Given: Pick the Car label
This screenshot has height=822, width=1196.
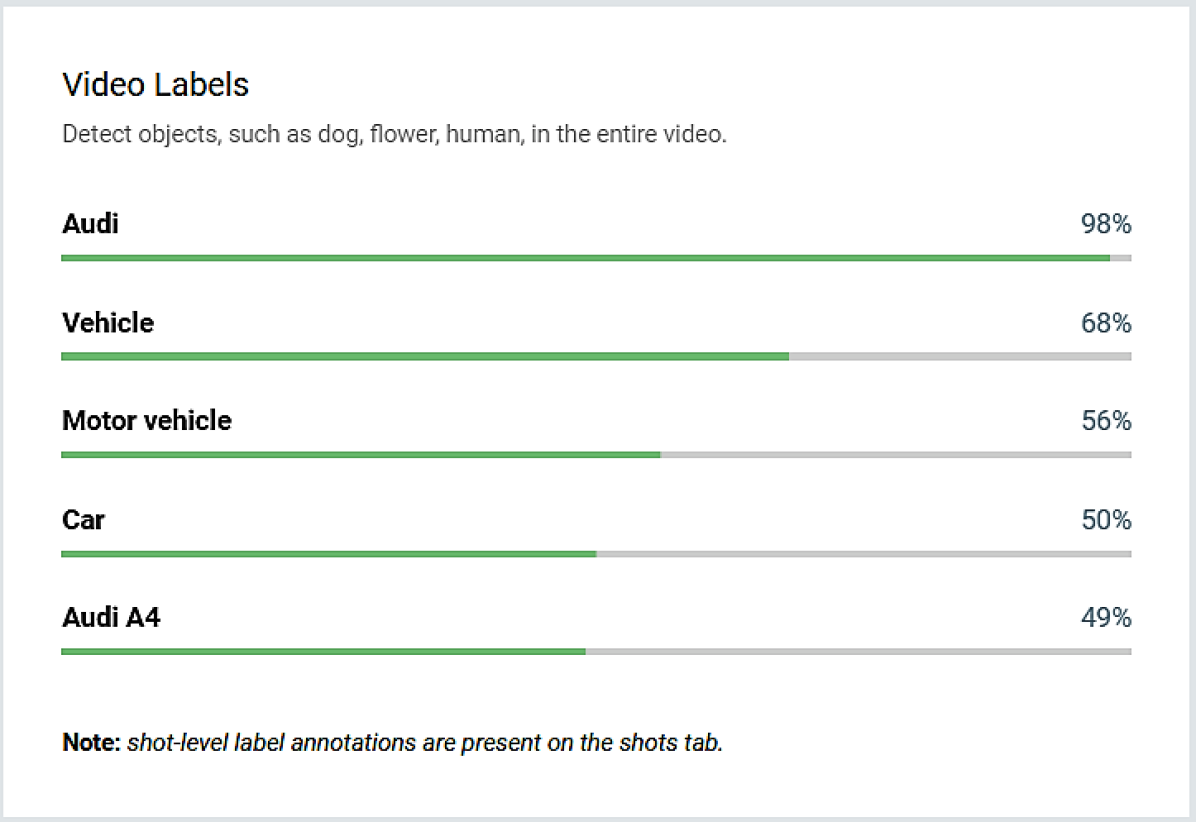Looking at the screenshot, I should pyautogui.click(x=83, y=520).
